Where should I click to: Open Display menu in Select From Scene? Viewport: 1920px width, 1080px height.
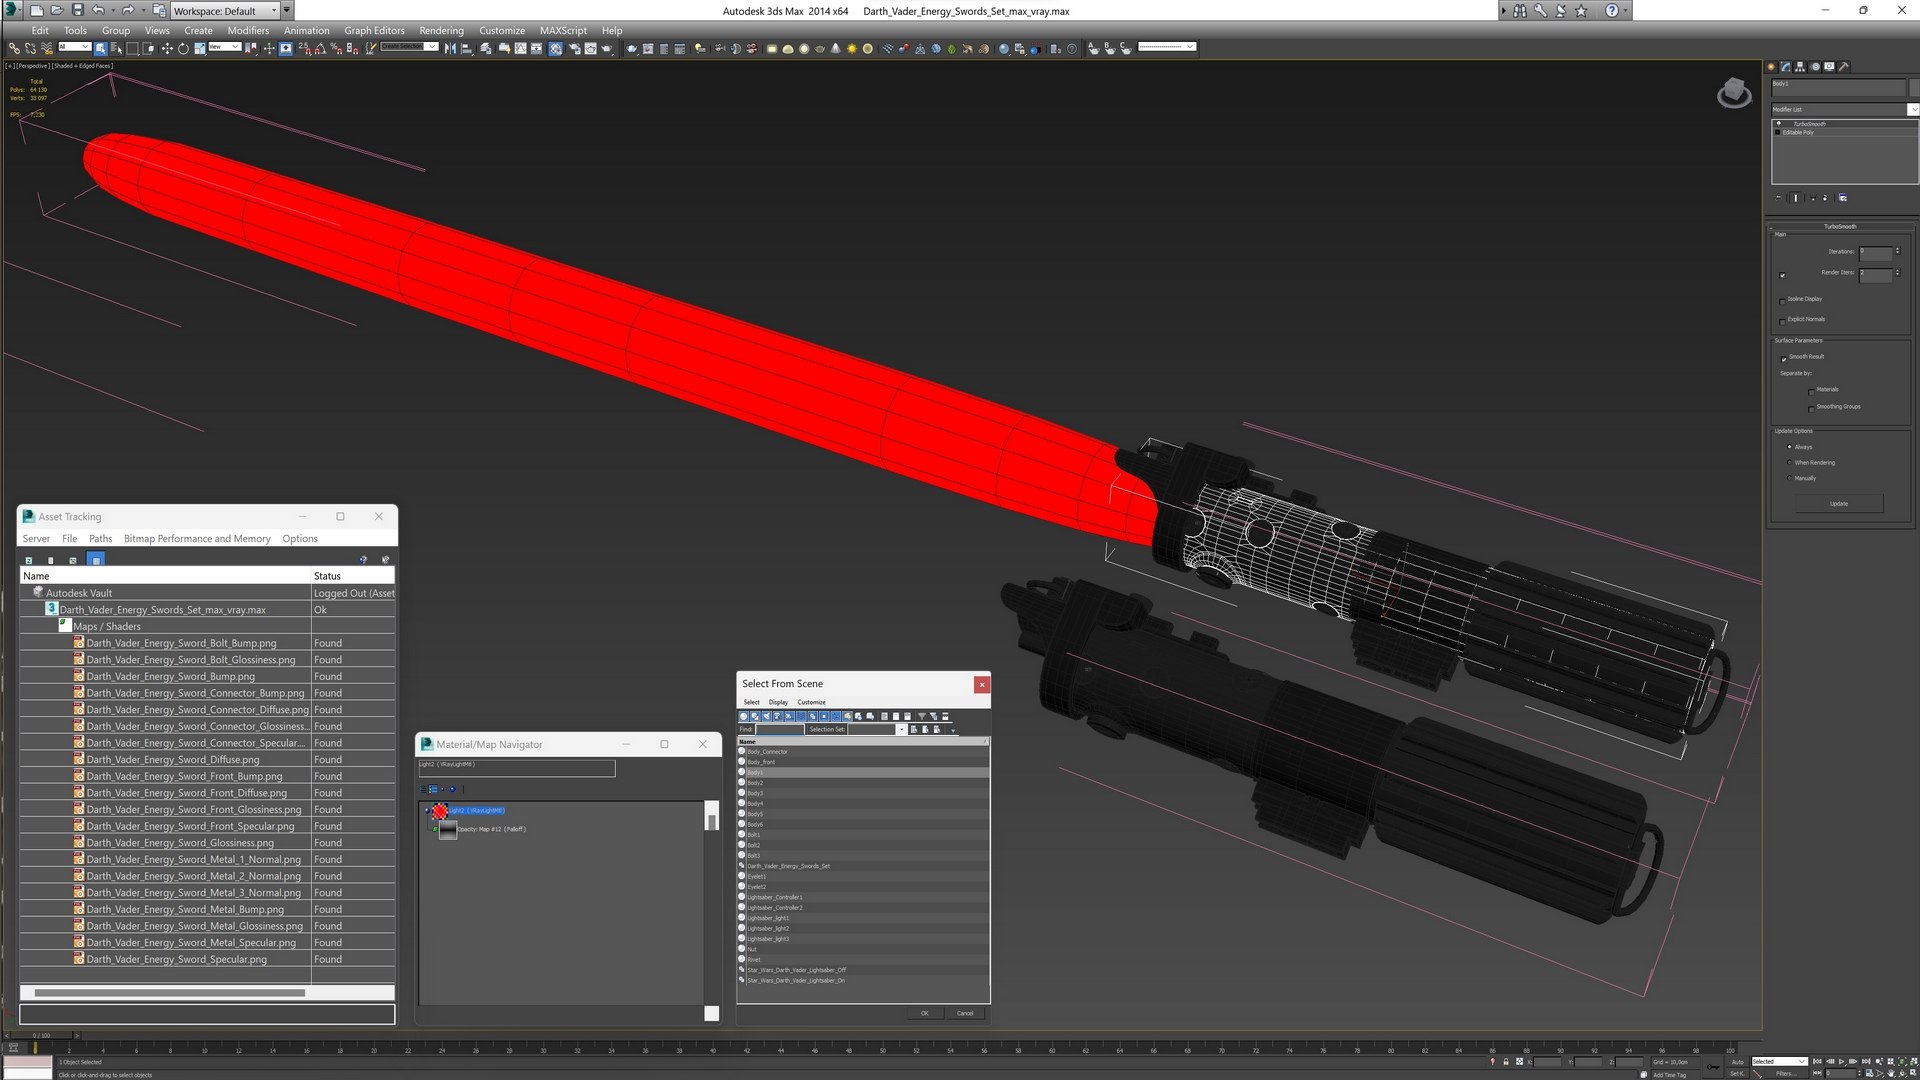click(778, 702)
